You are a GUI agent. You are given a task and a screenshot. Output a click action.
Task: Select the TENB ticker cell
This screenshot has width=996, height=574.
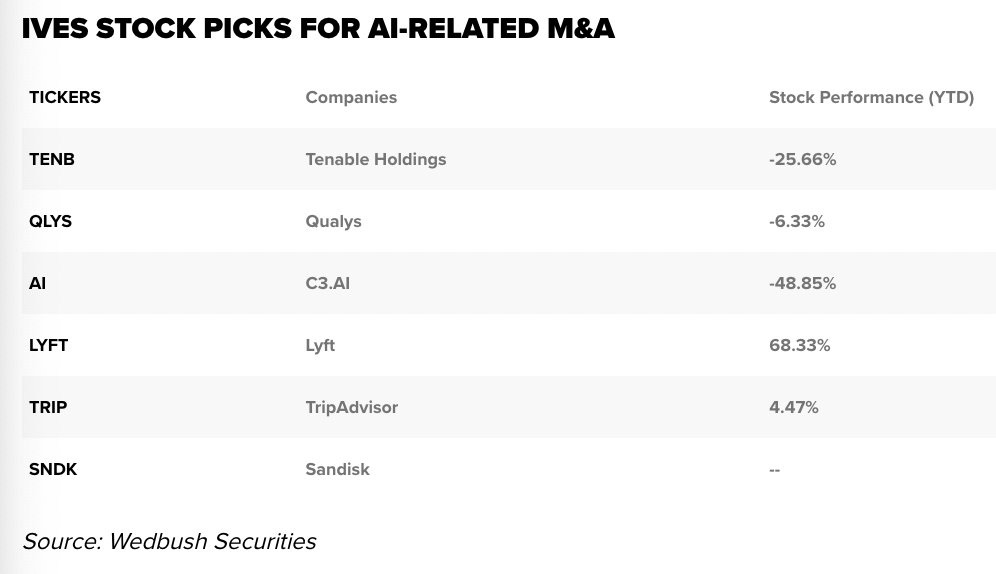click(x=52, y=159)
